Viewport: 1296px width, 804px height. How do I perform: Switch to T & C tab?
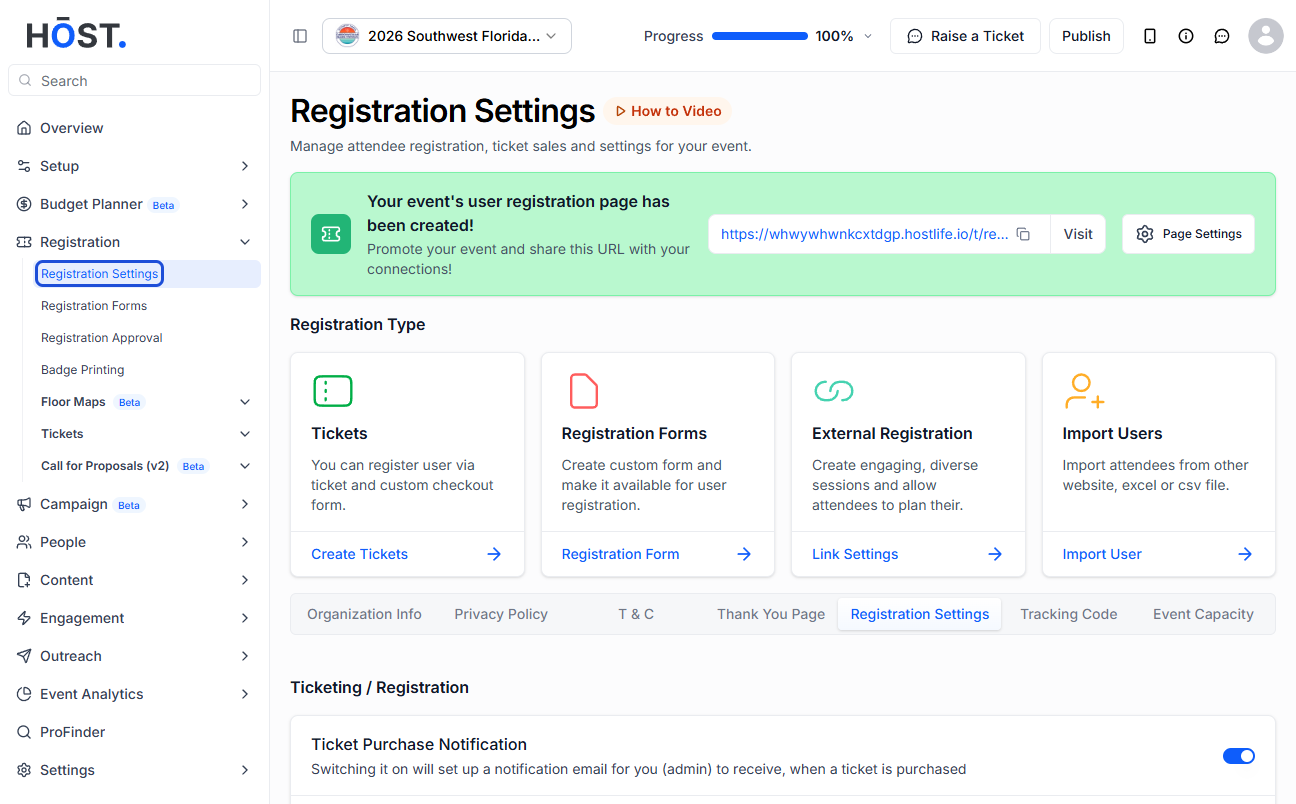[636, 614]
